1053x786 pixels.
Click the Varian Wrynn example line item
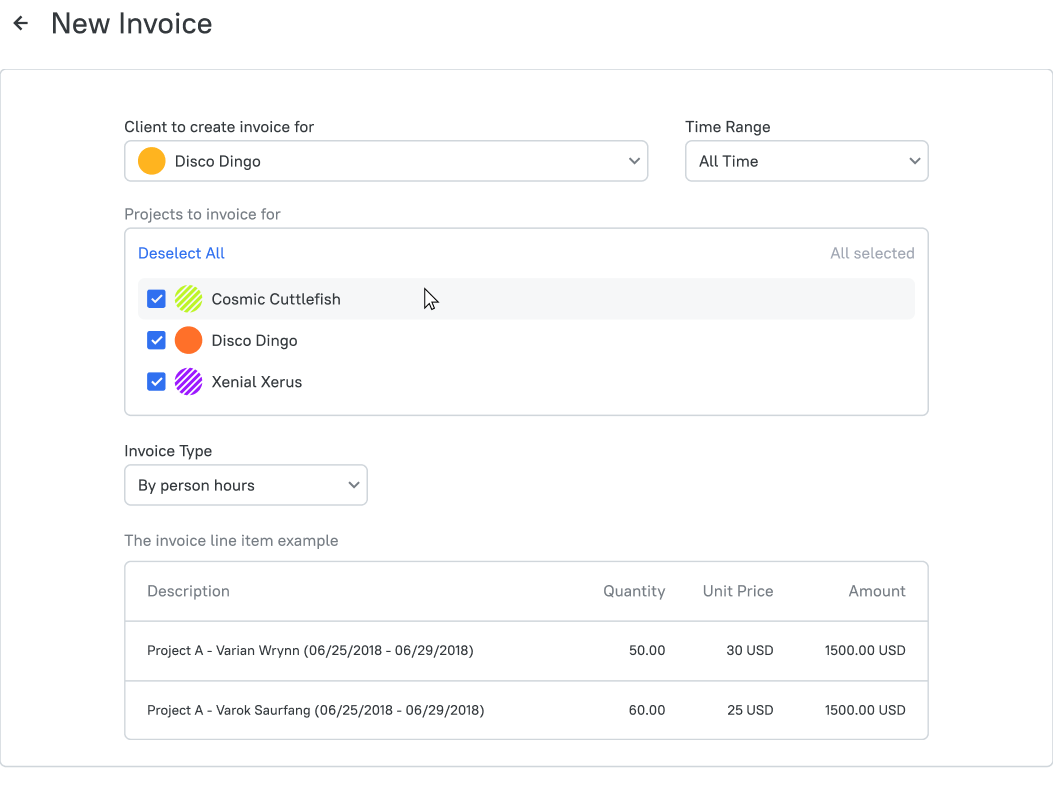(x=526, y=650)
